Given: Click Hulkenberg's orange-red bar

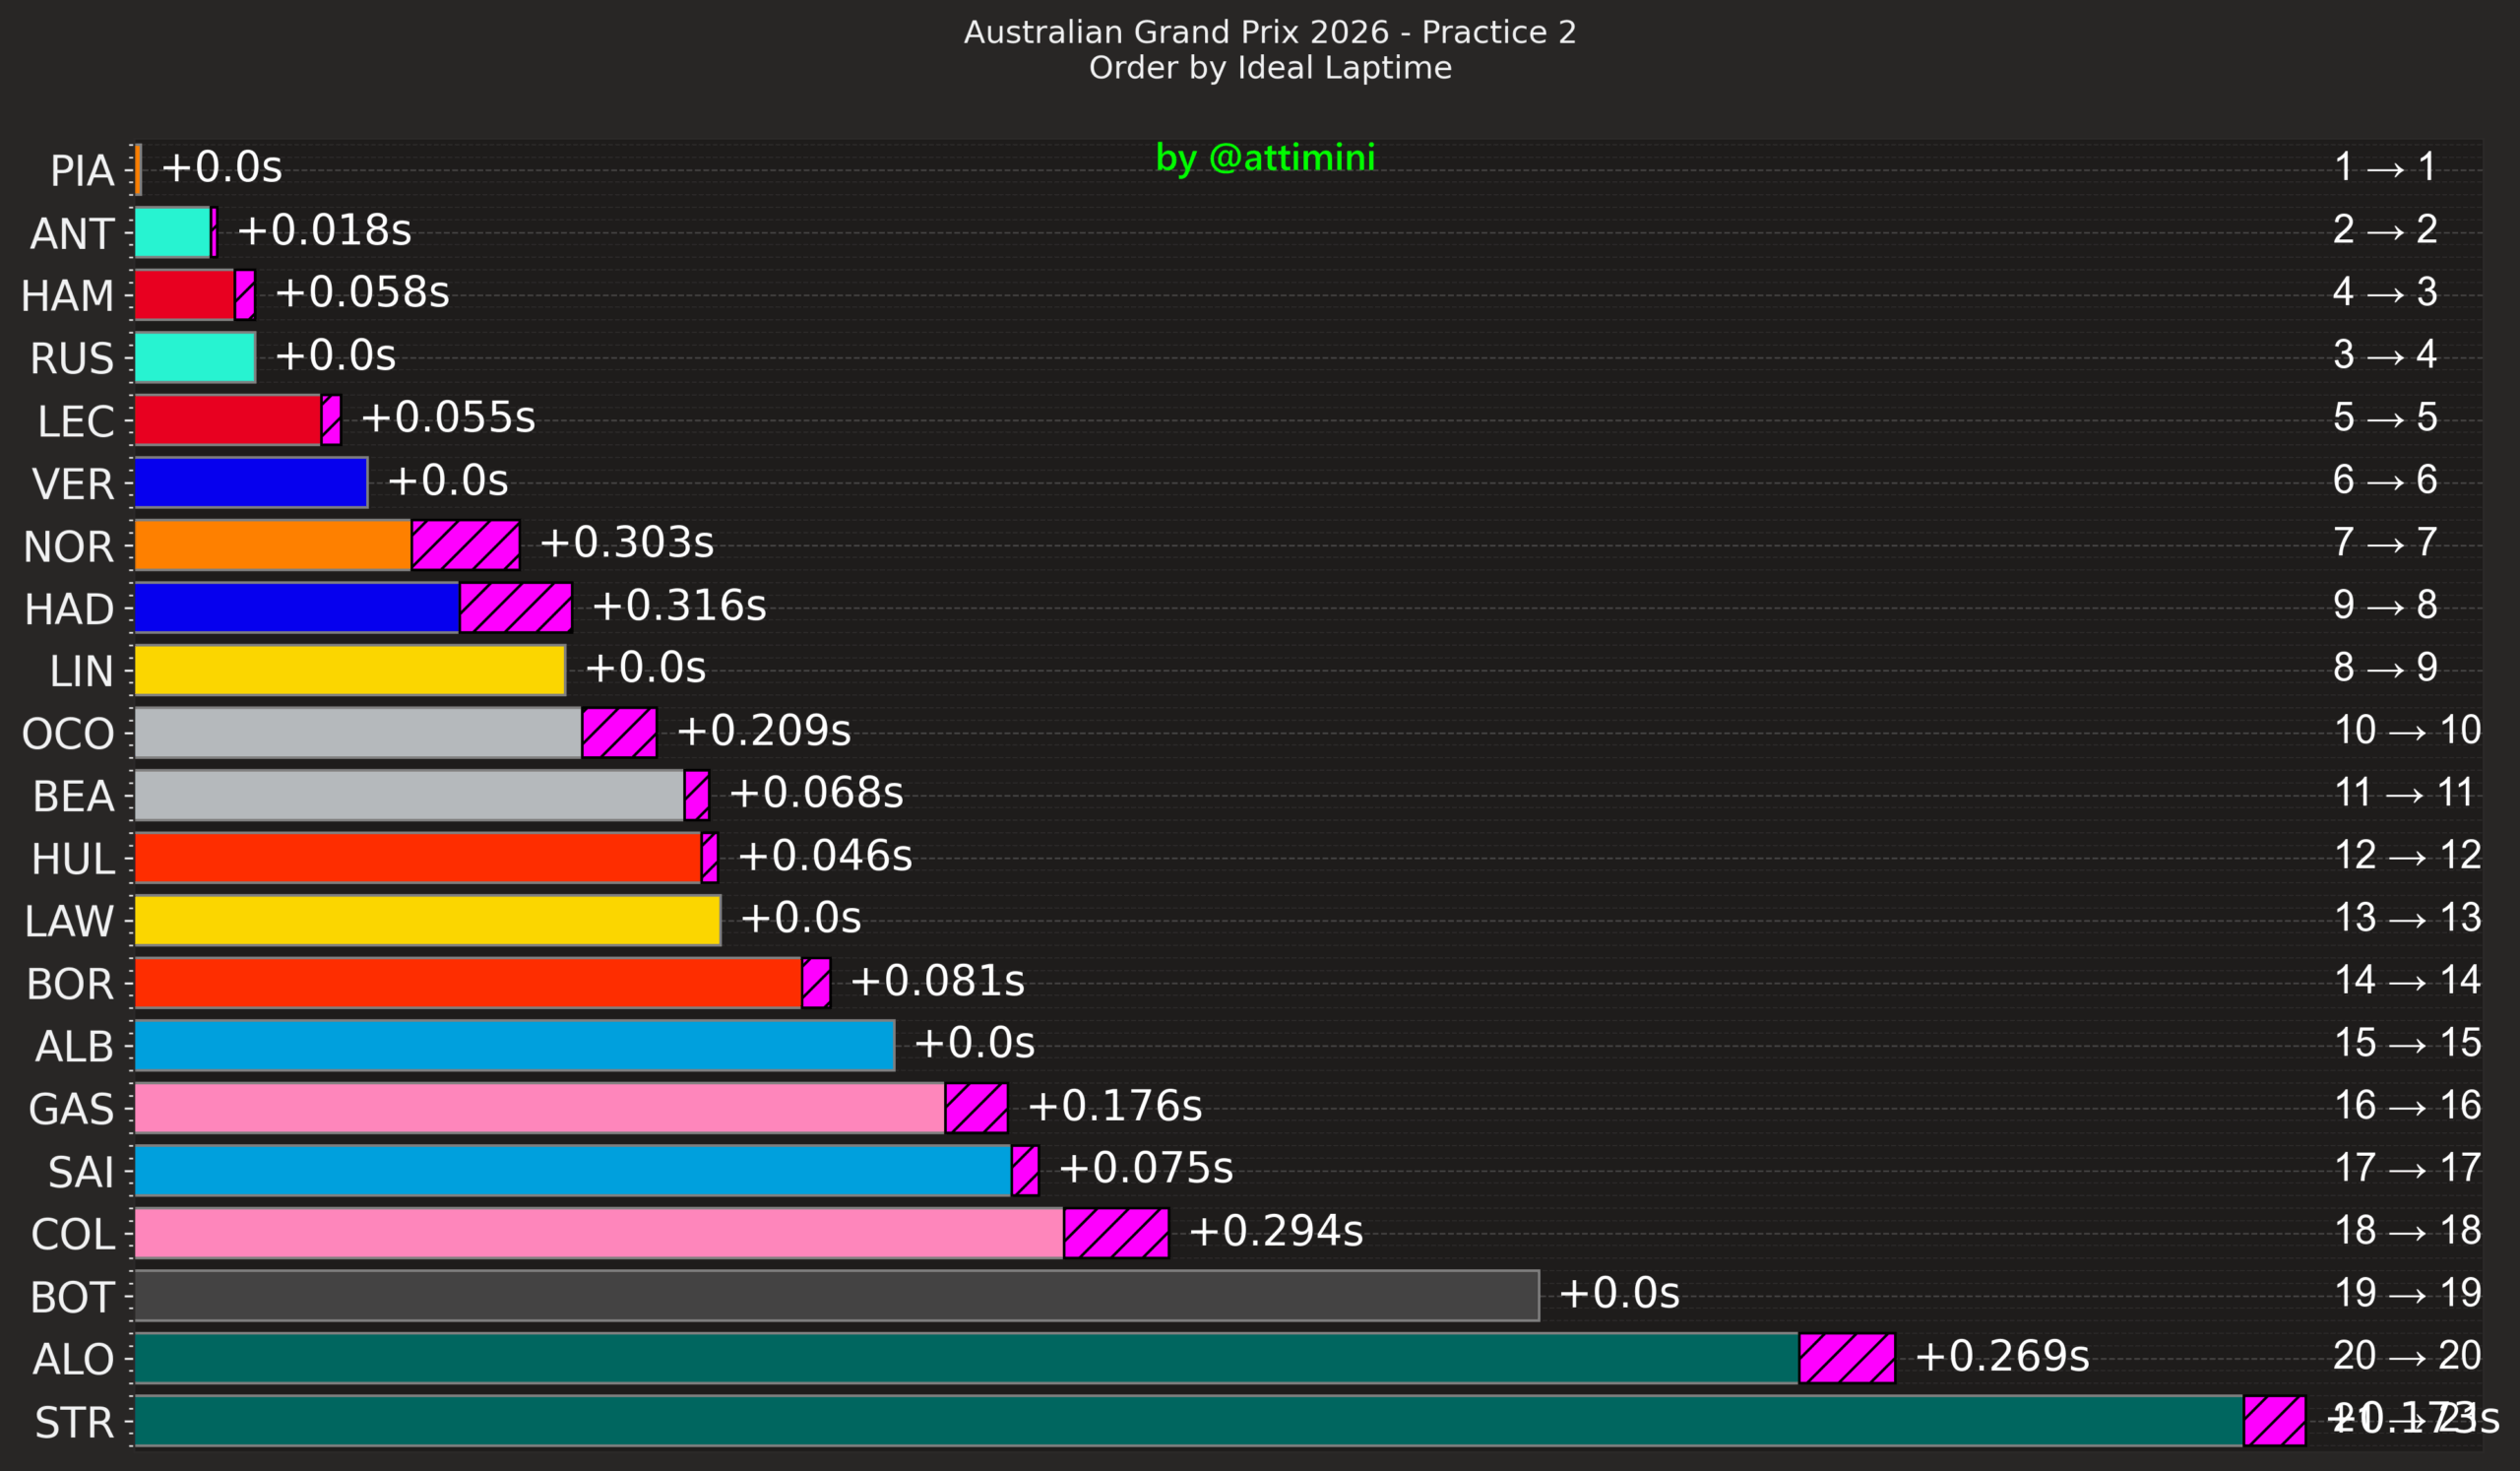Looking at the screenshot, I should 417,858.
